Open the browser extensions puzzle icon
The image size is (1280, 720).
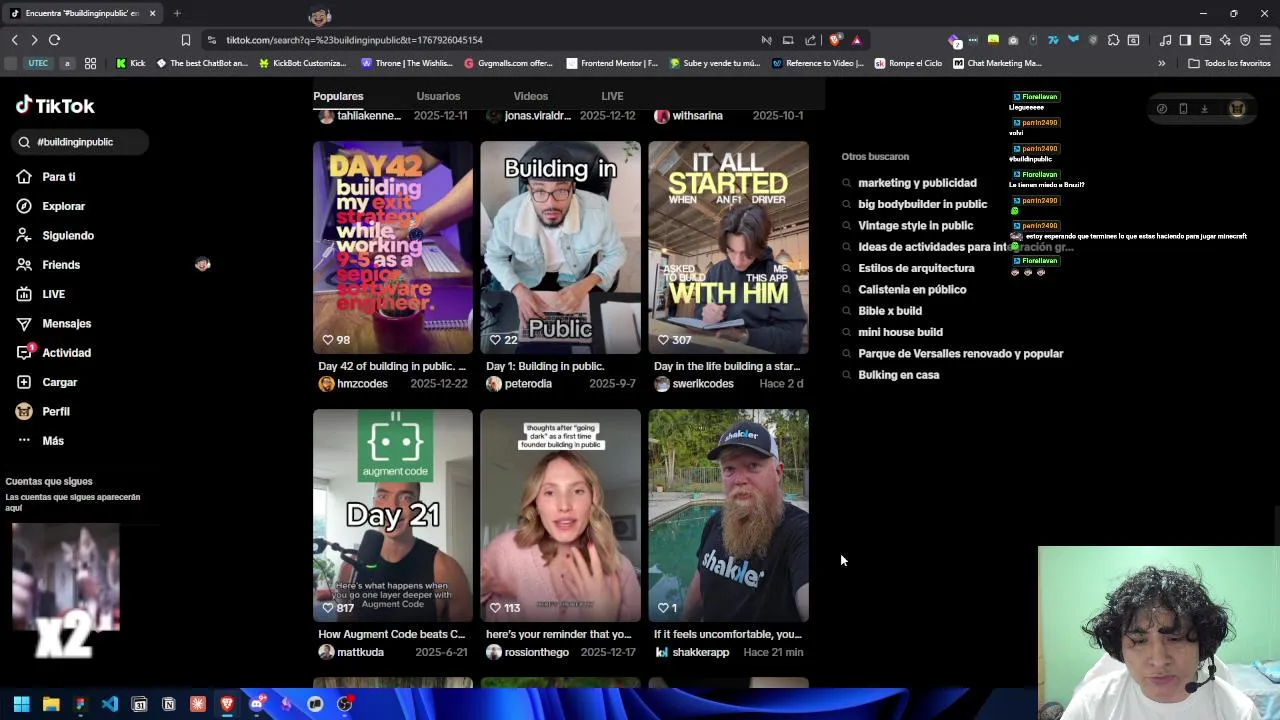pyautogui.click(x=1113, y=40)
